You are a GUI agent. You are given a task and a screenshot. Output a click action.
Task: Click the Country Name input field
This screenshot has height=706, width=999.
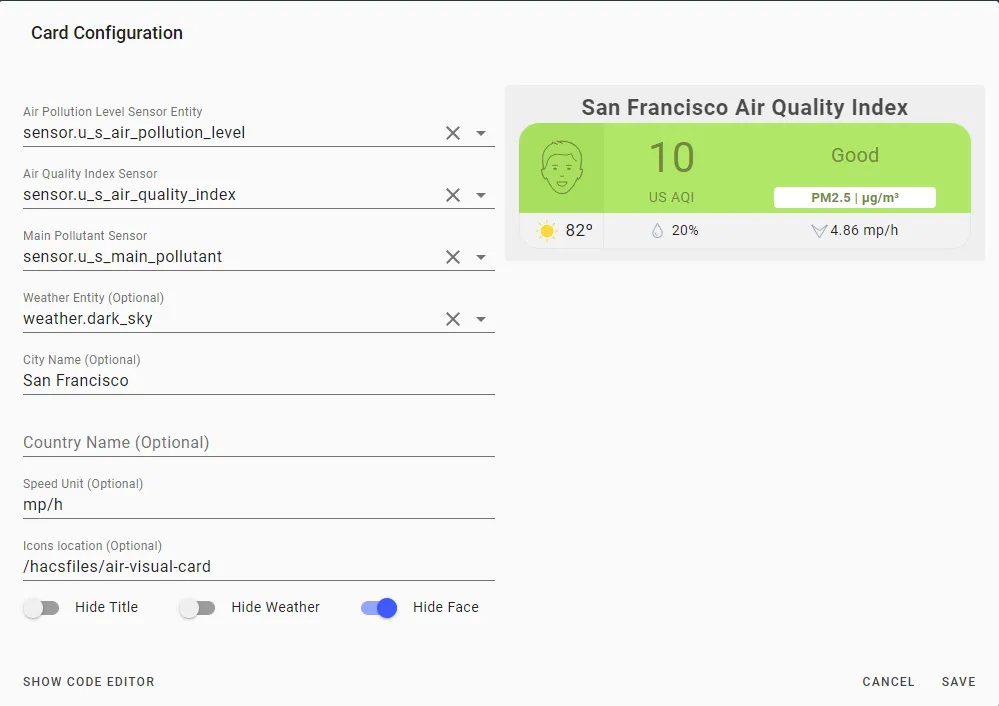[259, 443]
